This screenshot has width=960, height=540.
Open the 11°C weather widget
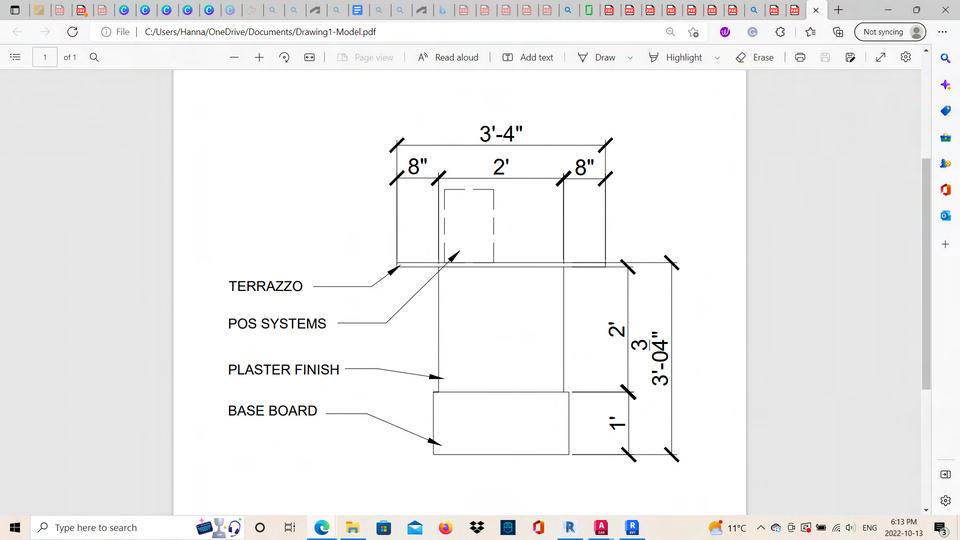click(x=727, y=527)
